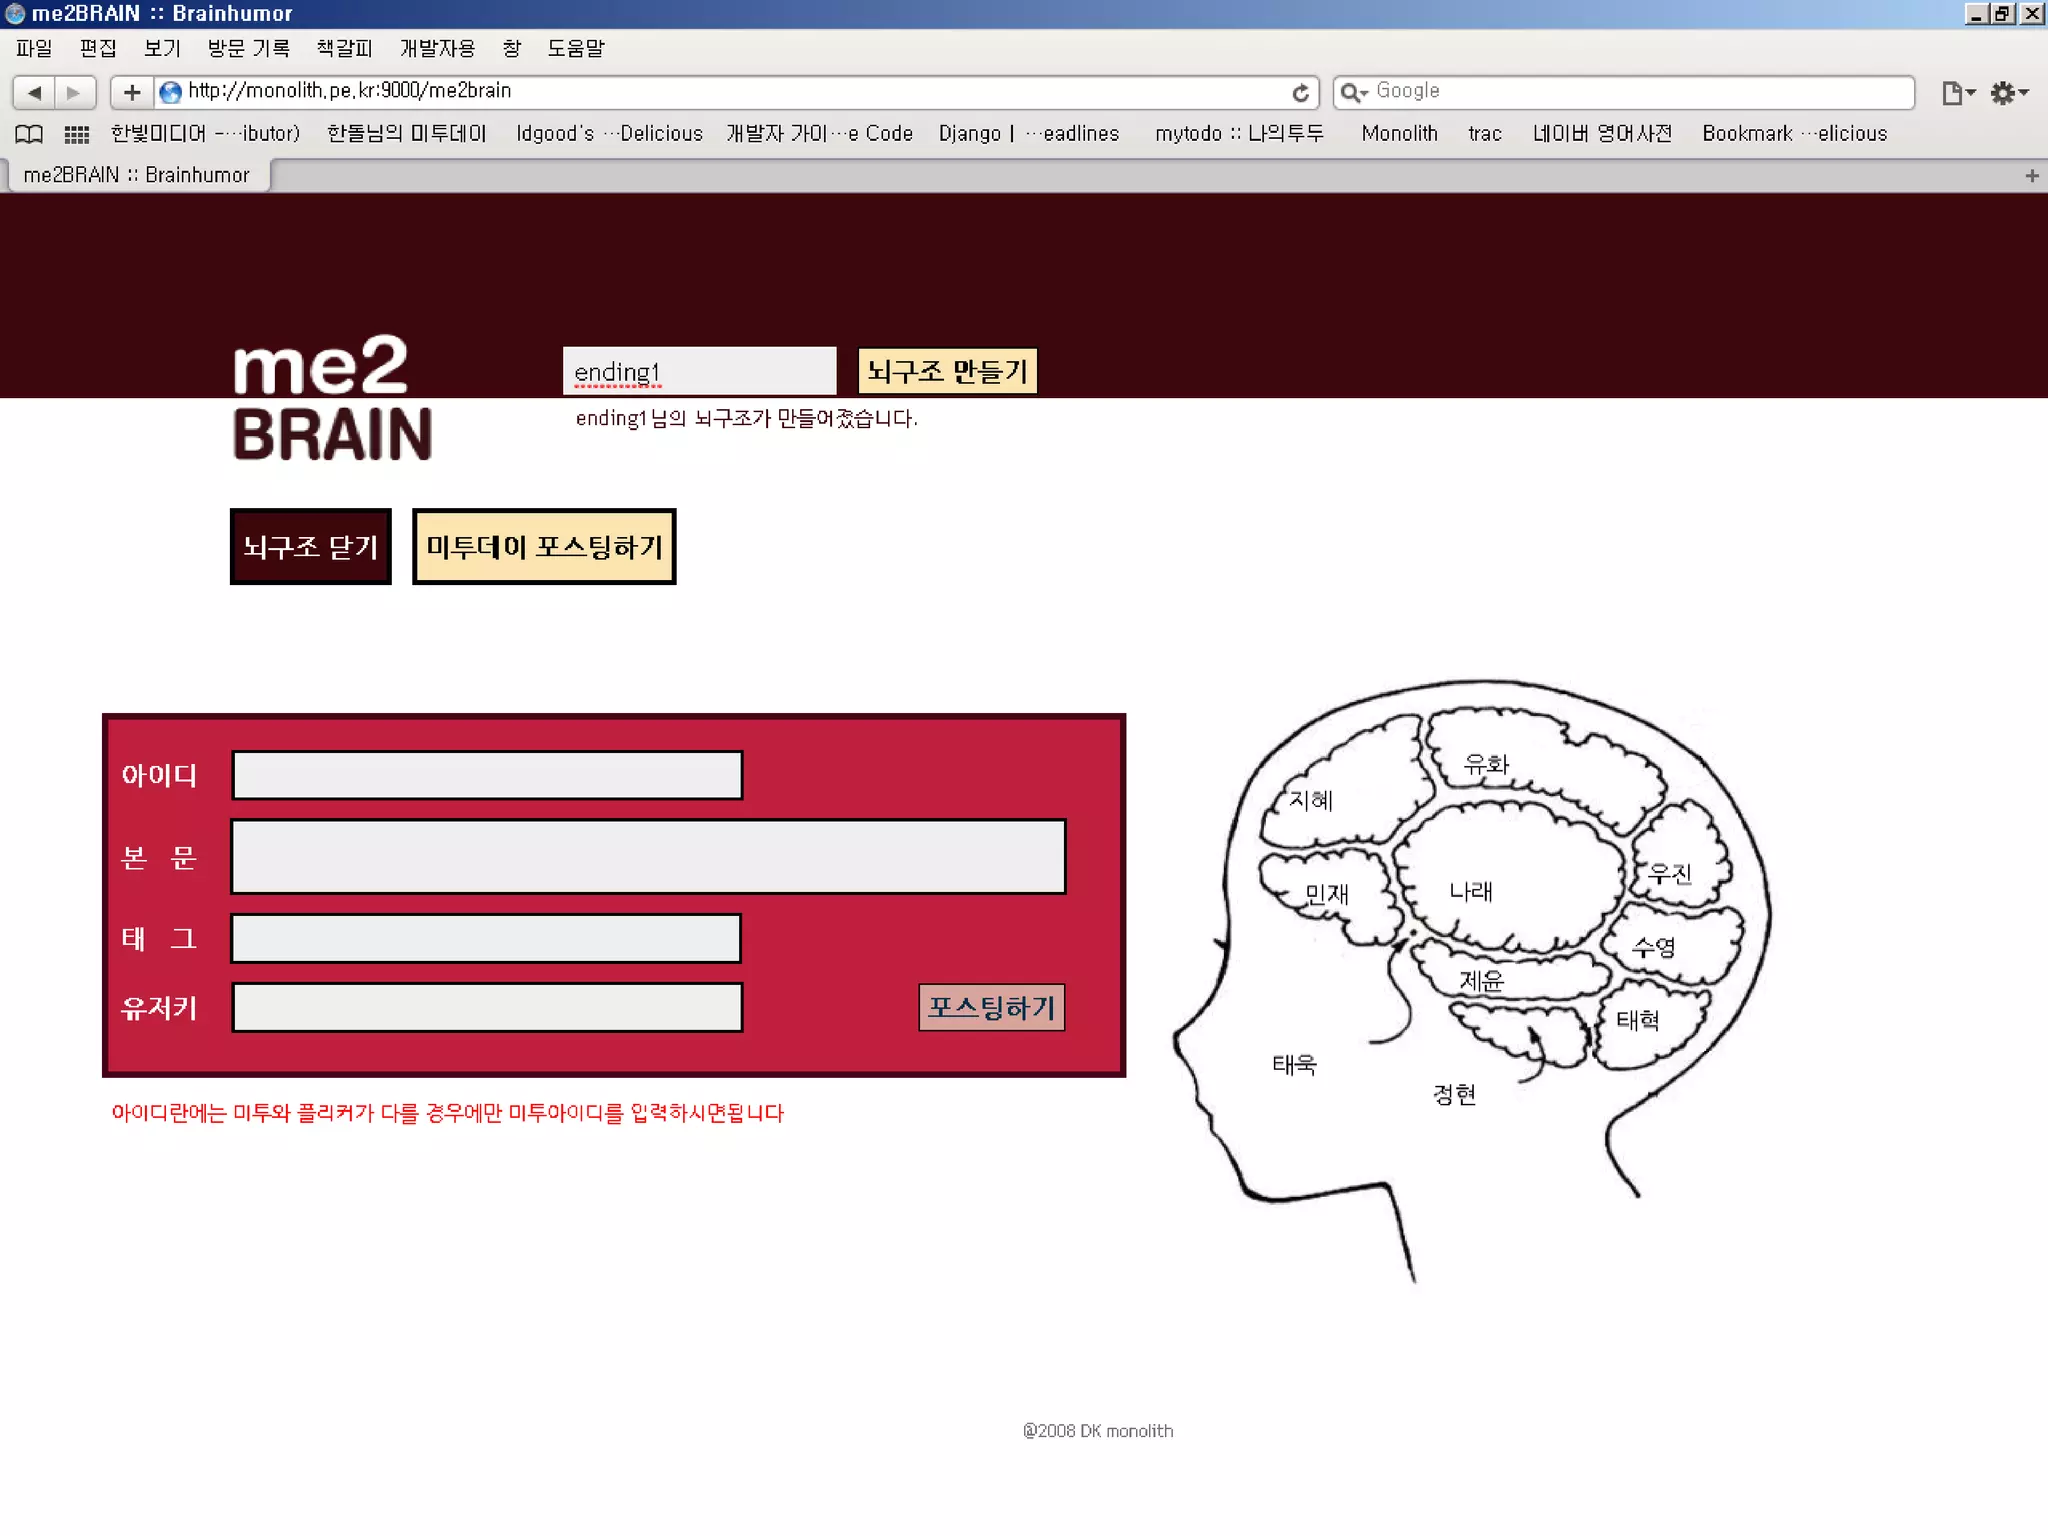The width and height of the screenshot is (2048, 1536).
Task: Click the 미투데이 포스팅하기 button
Action: pyautogui.click(x=544, y=546)
